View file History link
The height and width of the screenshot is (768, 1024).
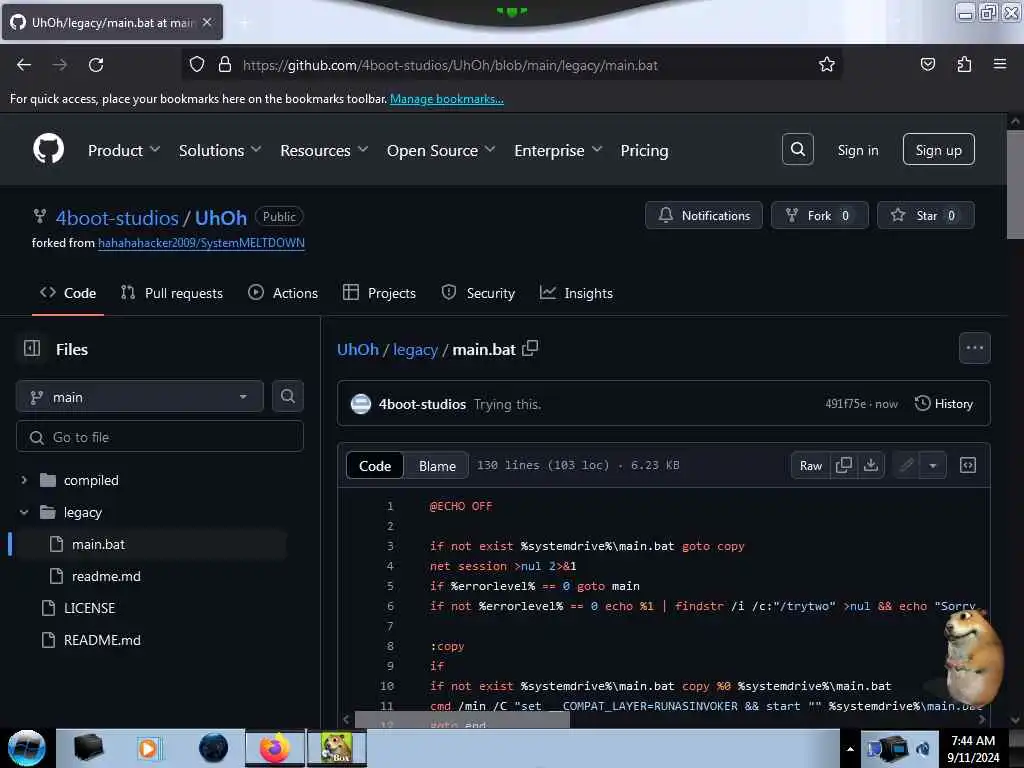[x=944, y=404]
